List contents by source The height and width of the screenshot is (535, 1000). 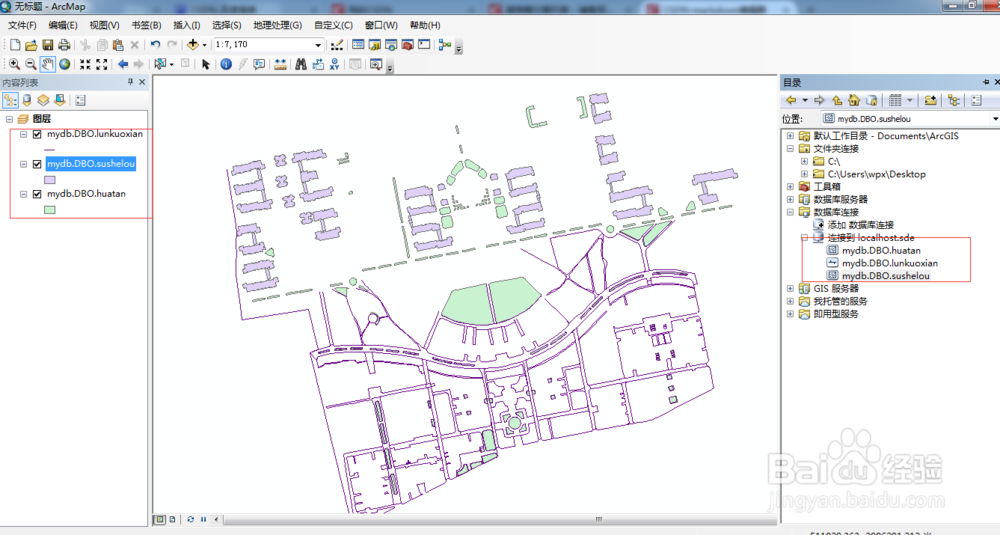coord(27,100)
